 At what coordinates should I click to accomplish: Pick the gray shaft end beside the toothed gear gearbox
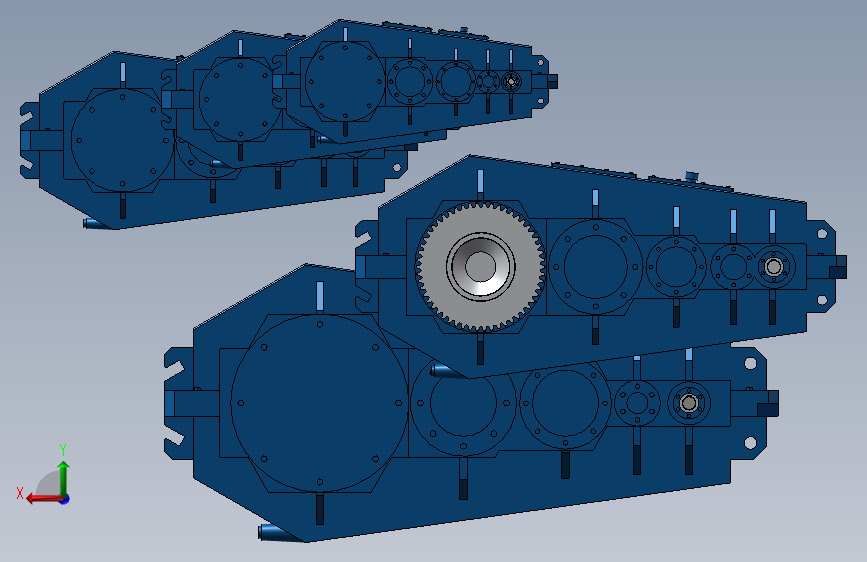(774, 267)
